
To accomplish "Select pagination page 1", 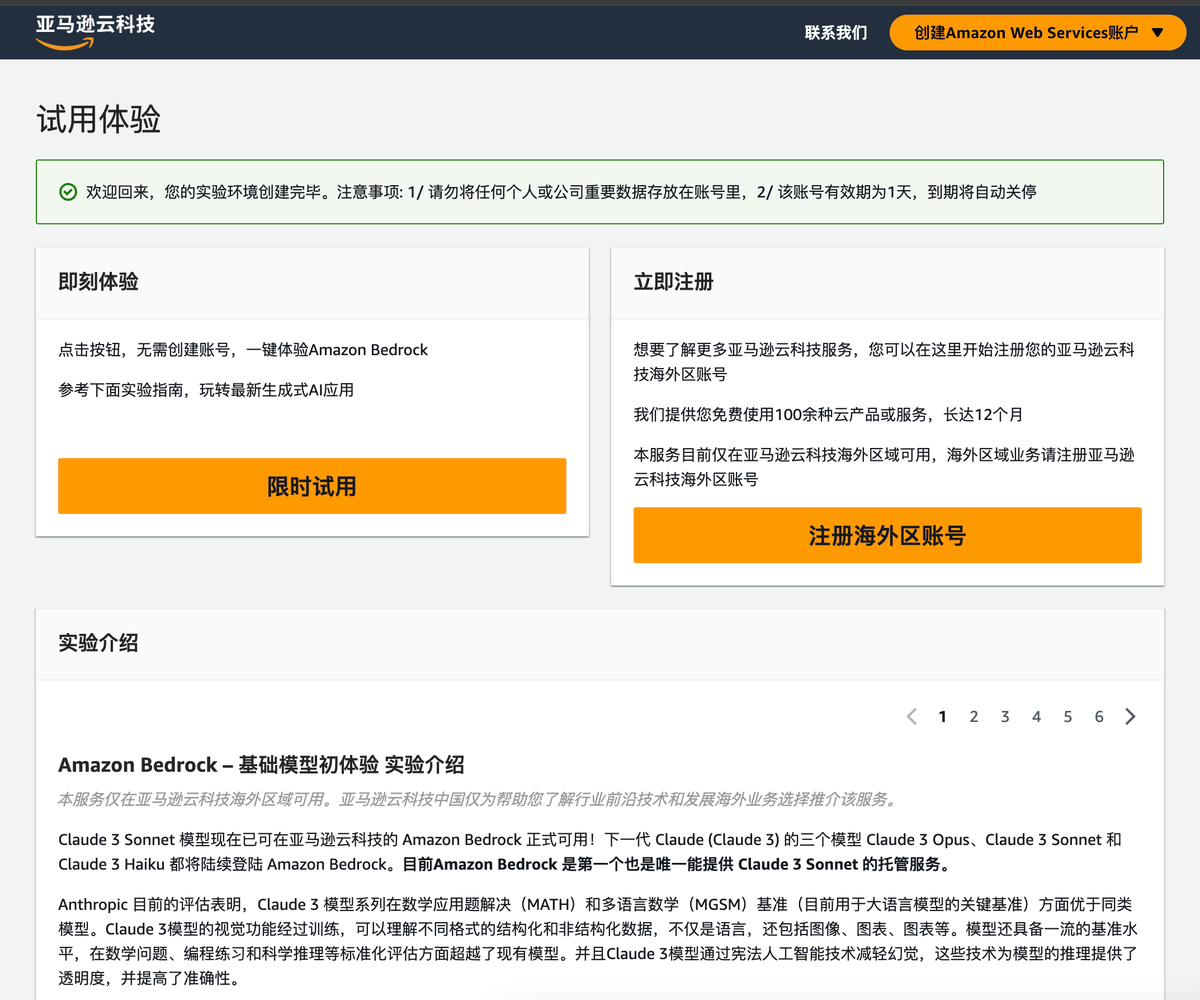I will click(942, 716).
